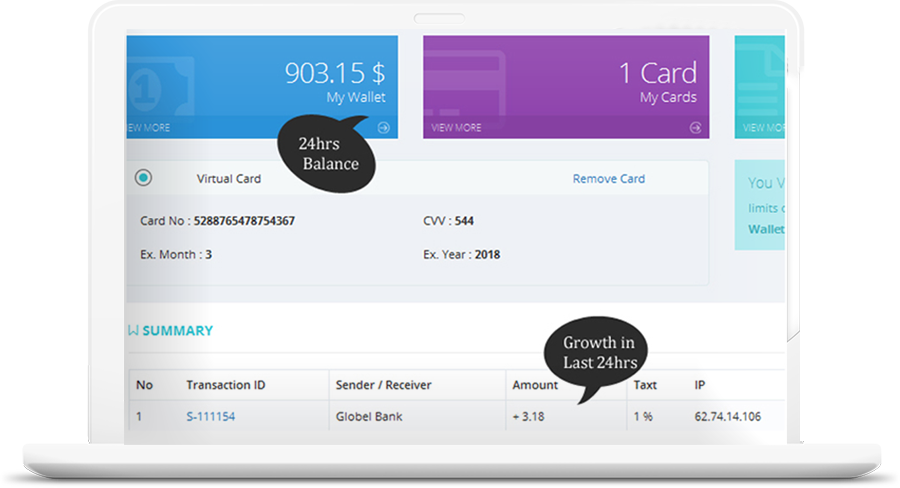900x488 pixels.
Task: Click the IP column header
Action: pos(701,385)
